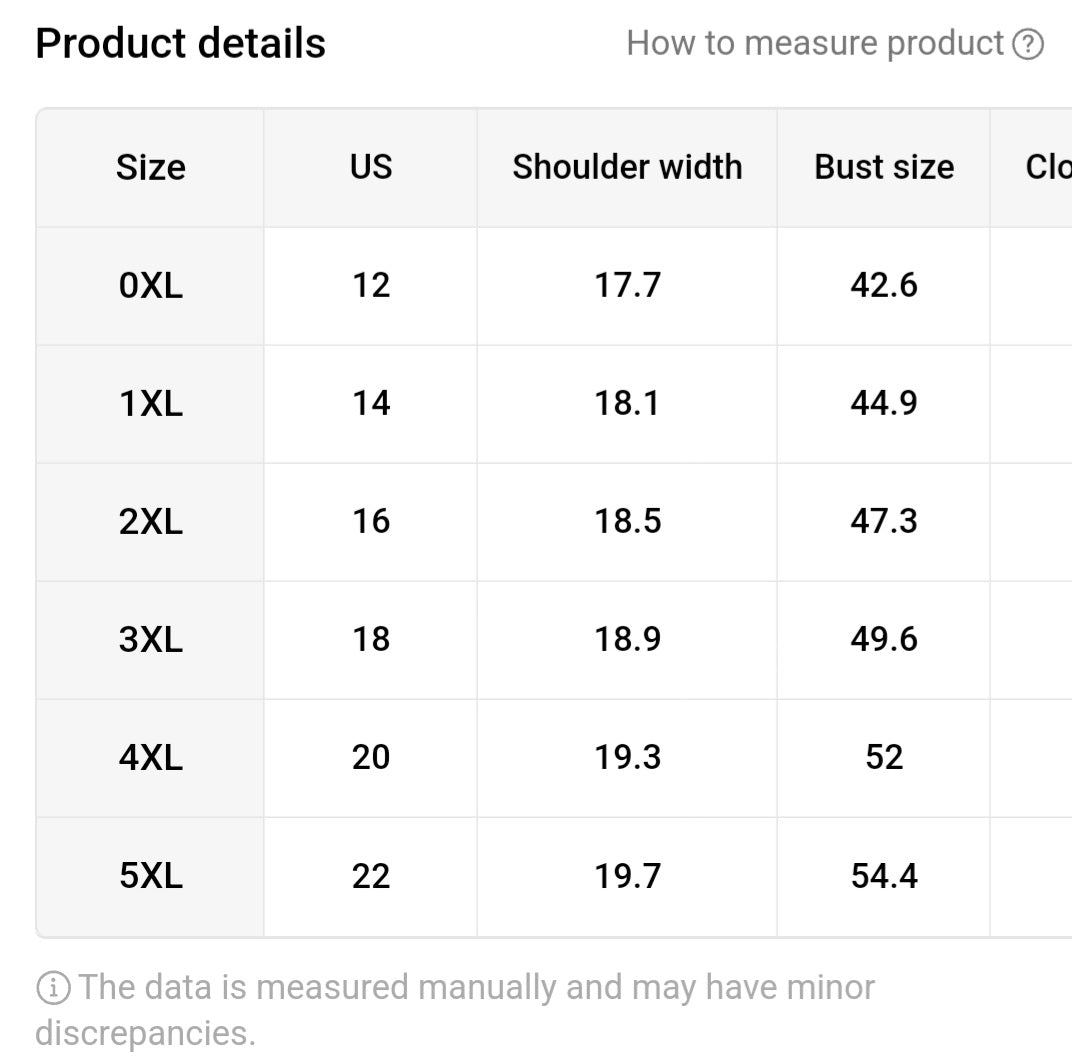1072x1062 pixels.
Task: Select the 5XL size row label
Action: (x=150, y=877)
